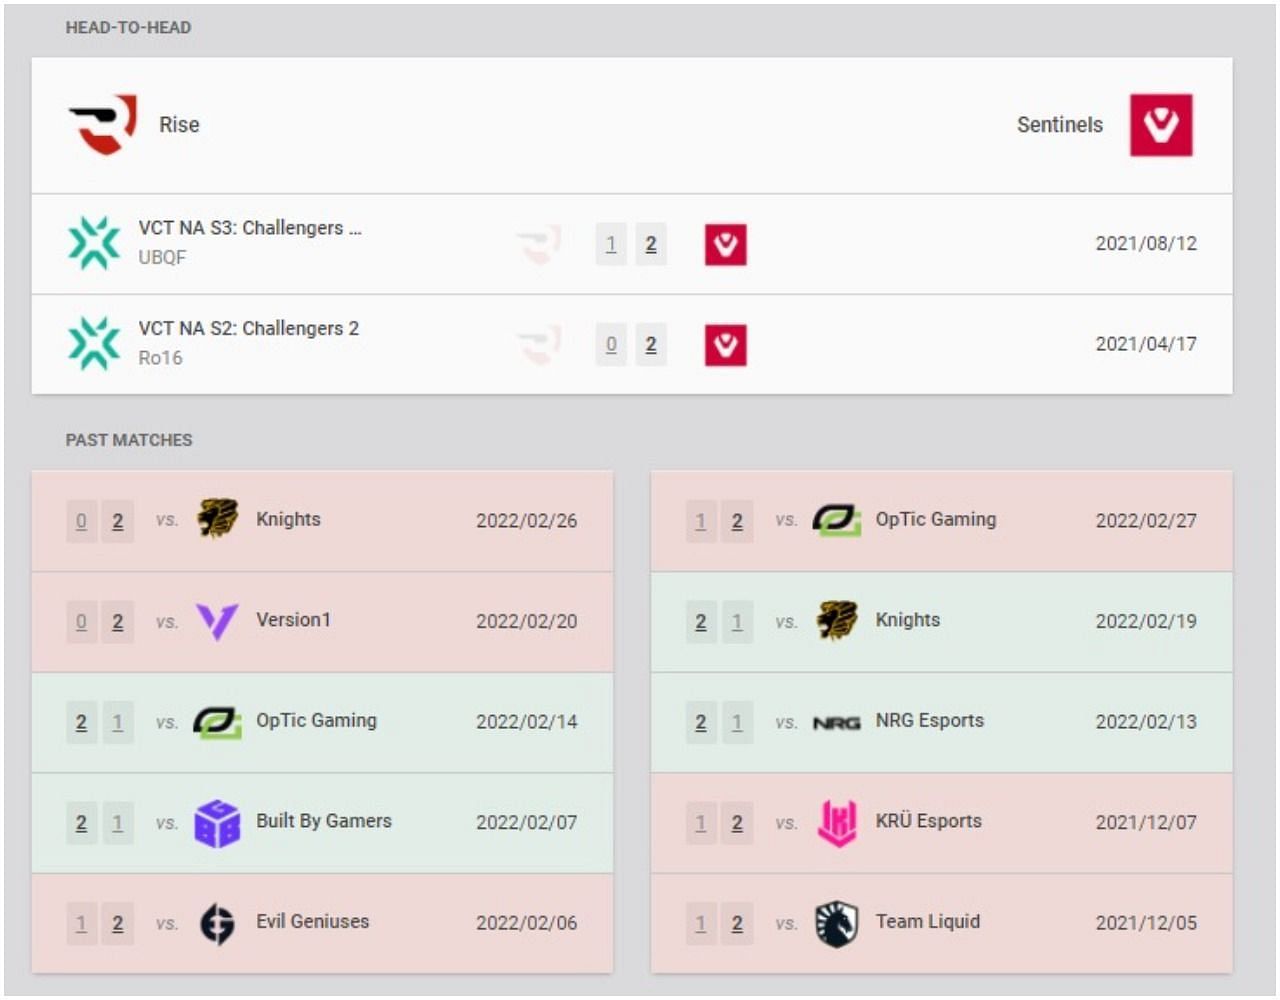Click the Sentinels red logo in header

click(1161, 125)
